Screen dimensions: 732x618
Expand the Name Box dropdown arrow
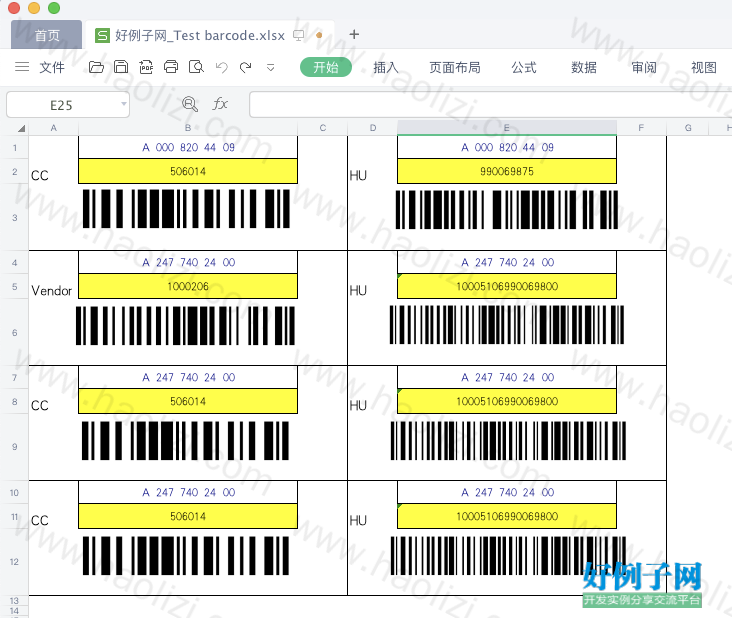pos(124,104)
